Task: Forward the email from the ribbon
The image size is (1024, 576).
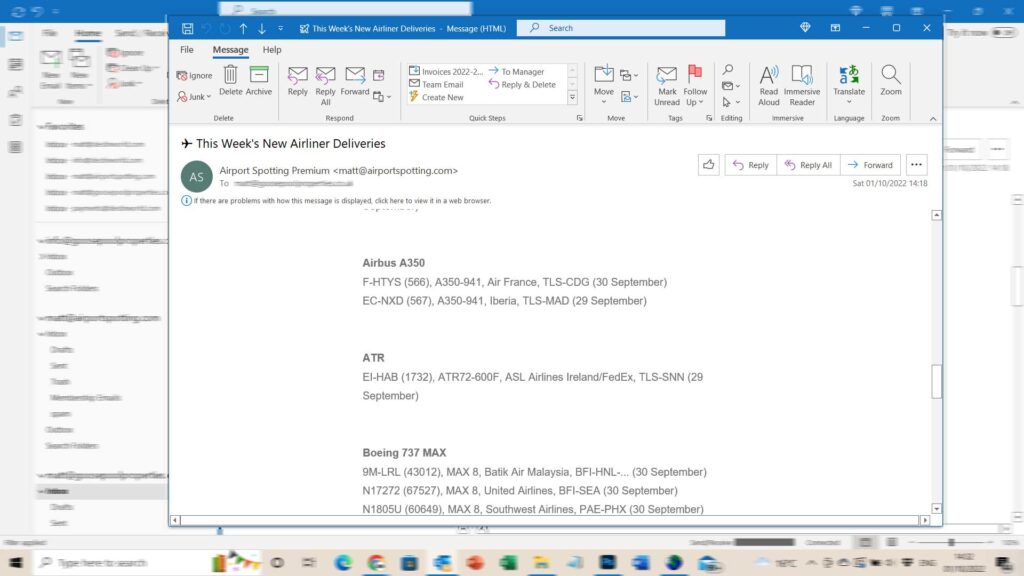Action: [x=355, y=82]
